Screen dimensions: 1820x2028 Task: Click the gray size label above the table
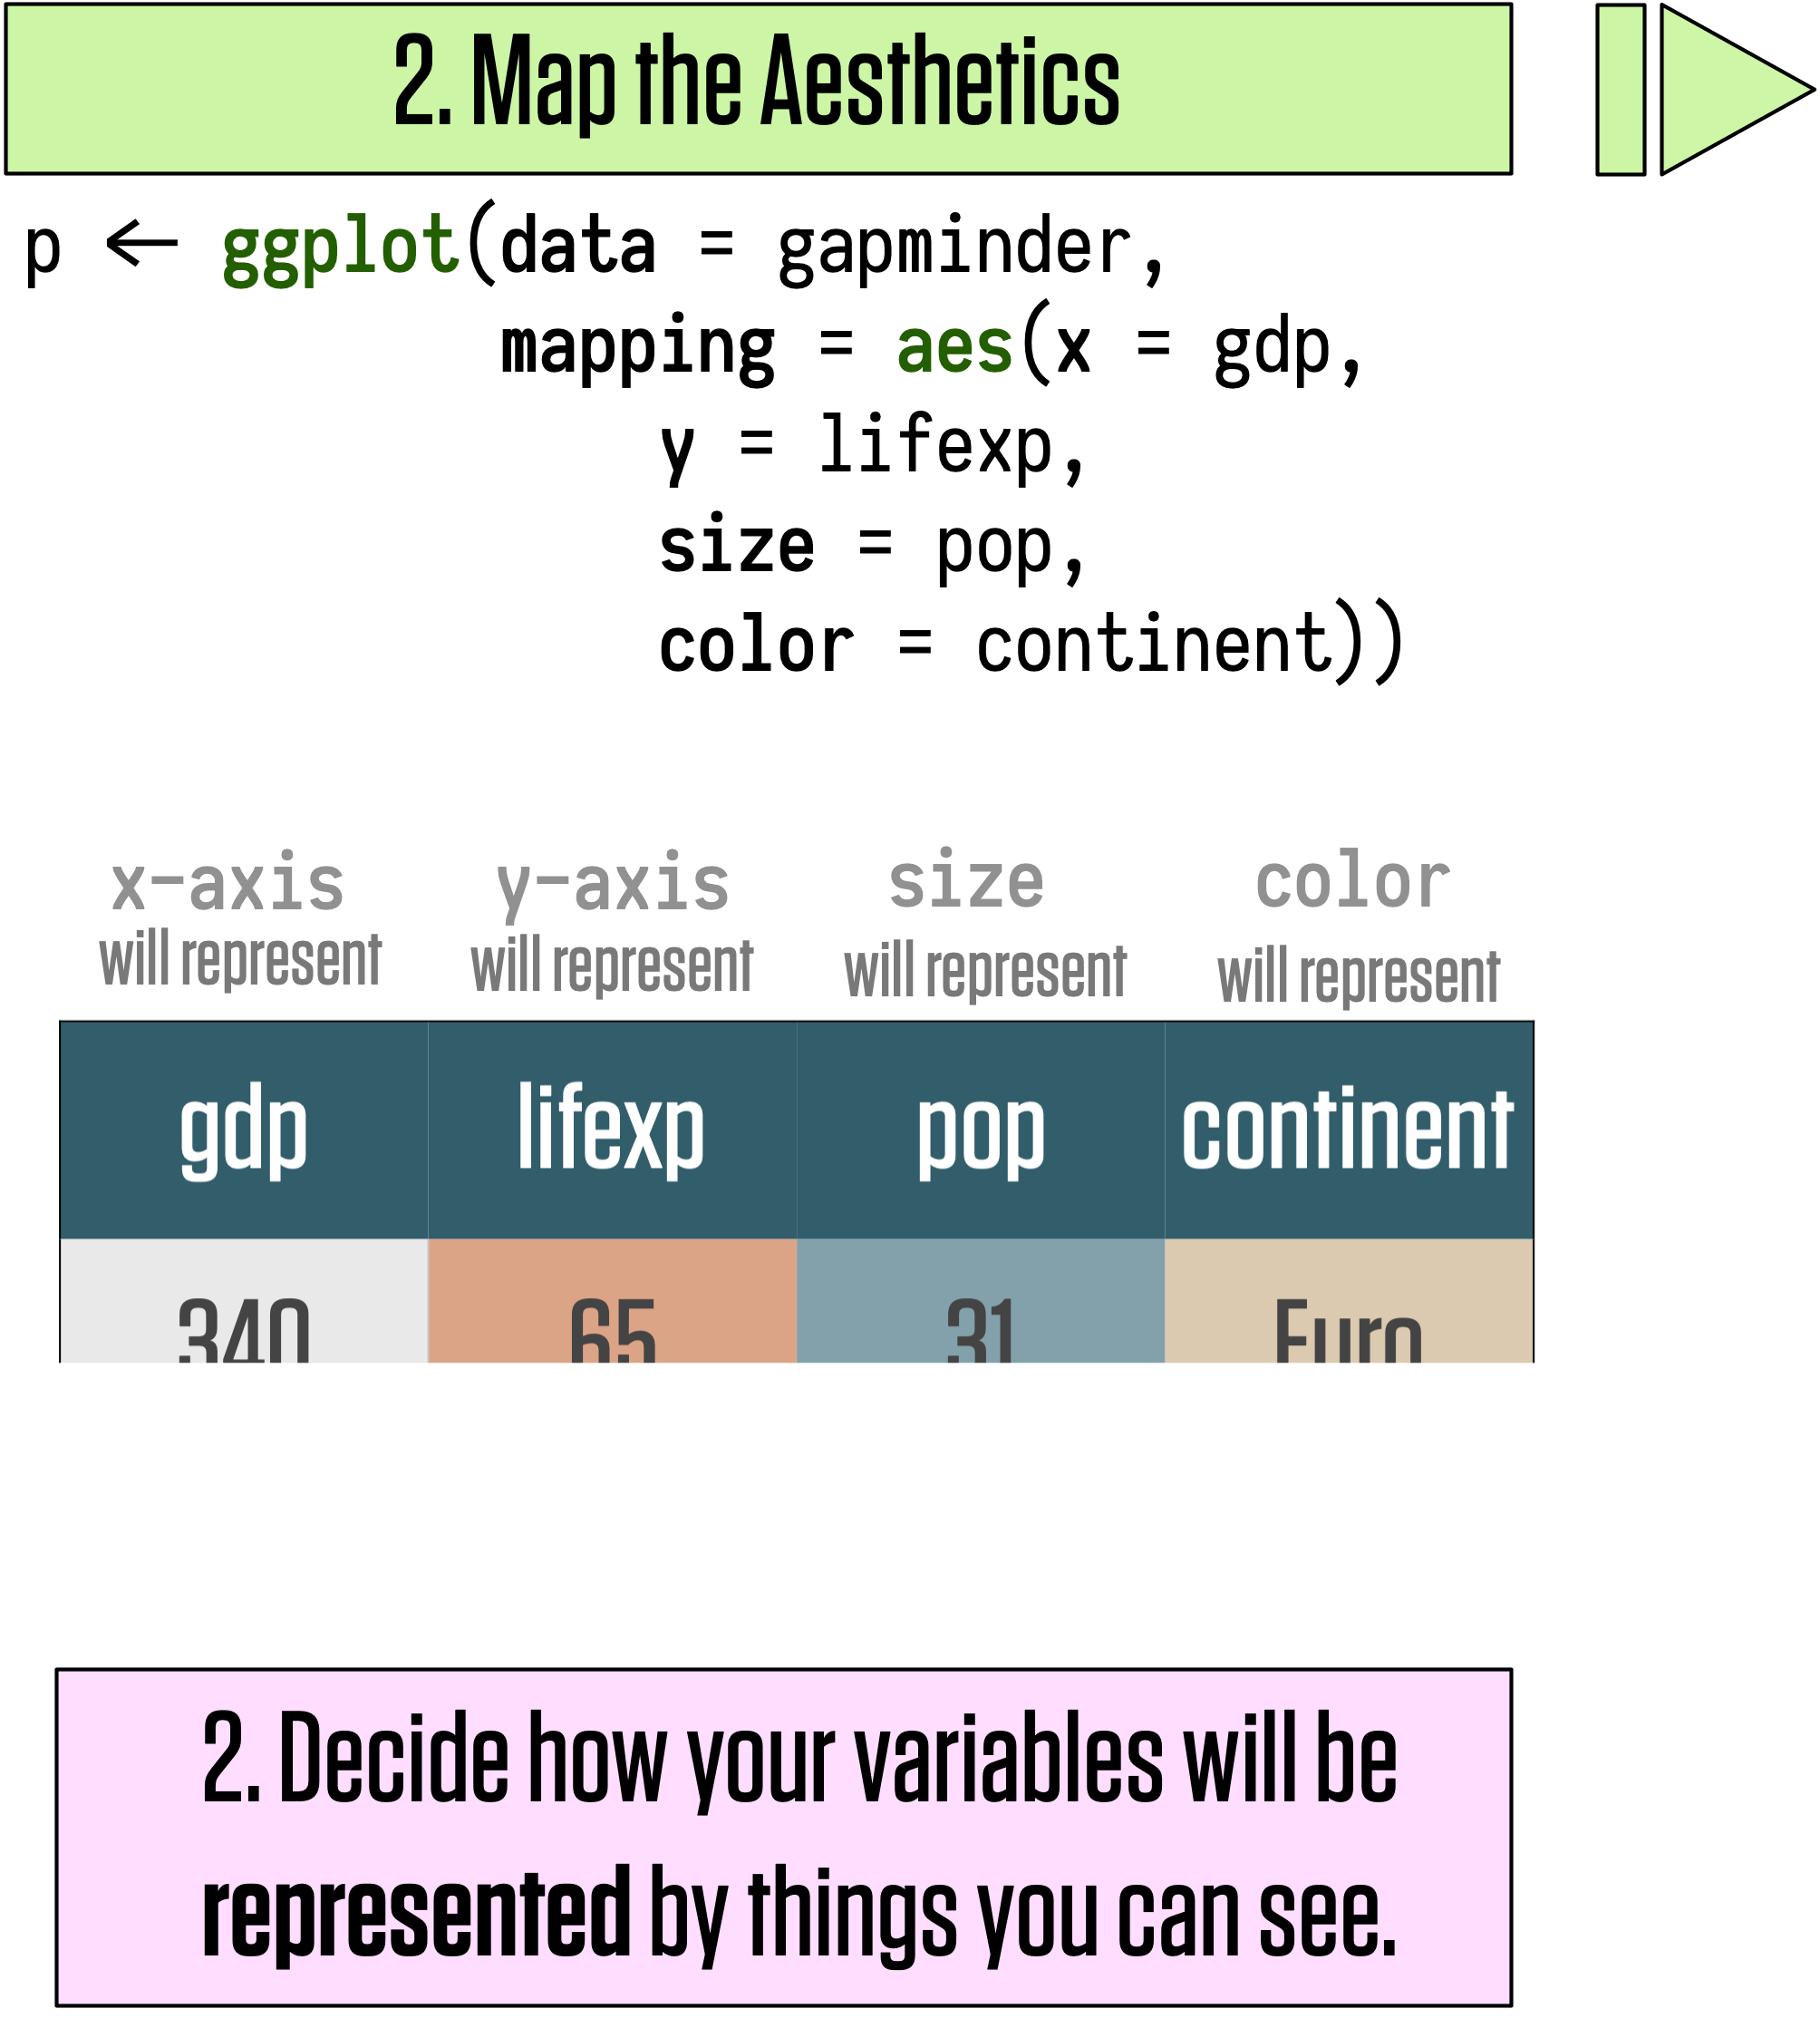(967, 882)
